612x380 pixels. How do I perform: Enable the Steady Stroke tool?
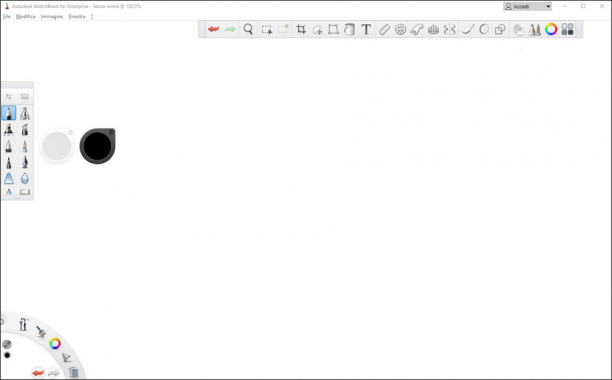[x=468, y=29]
